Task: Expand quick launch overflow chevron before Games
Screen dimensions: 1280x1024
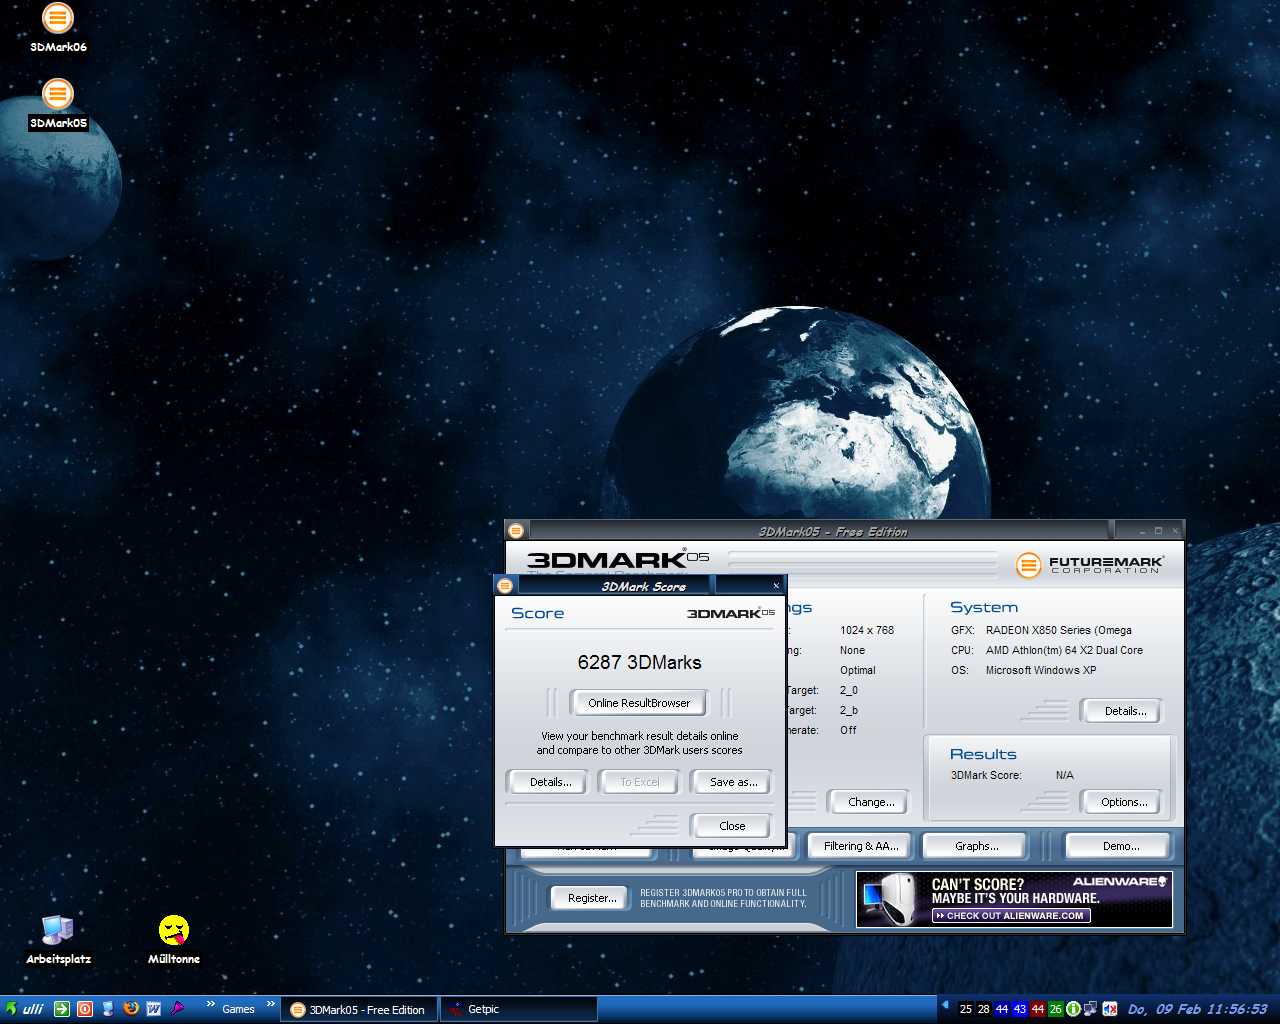Action: pyautogui.click(x=211, y=1004)
